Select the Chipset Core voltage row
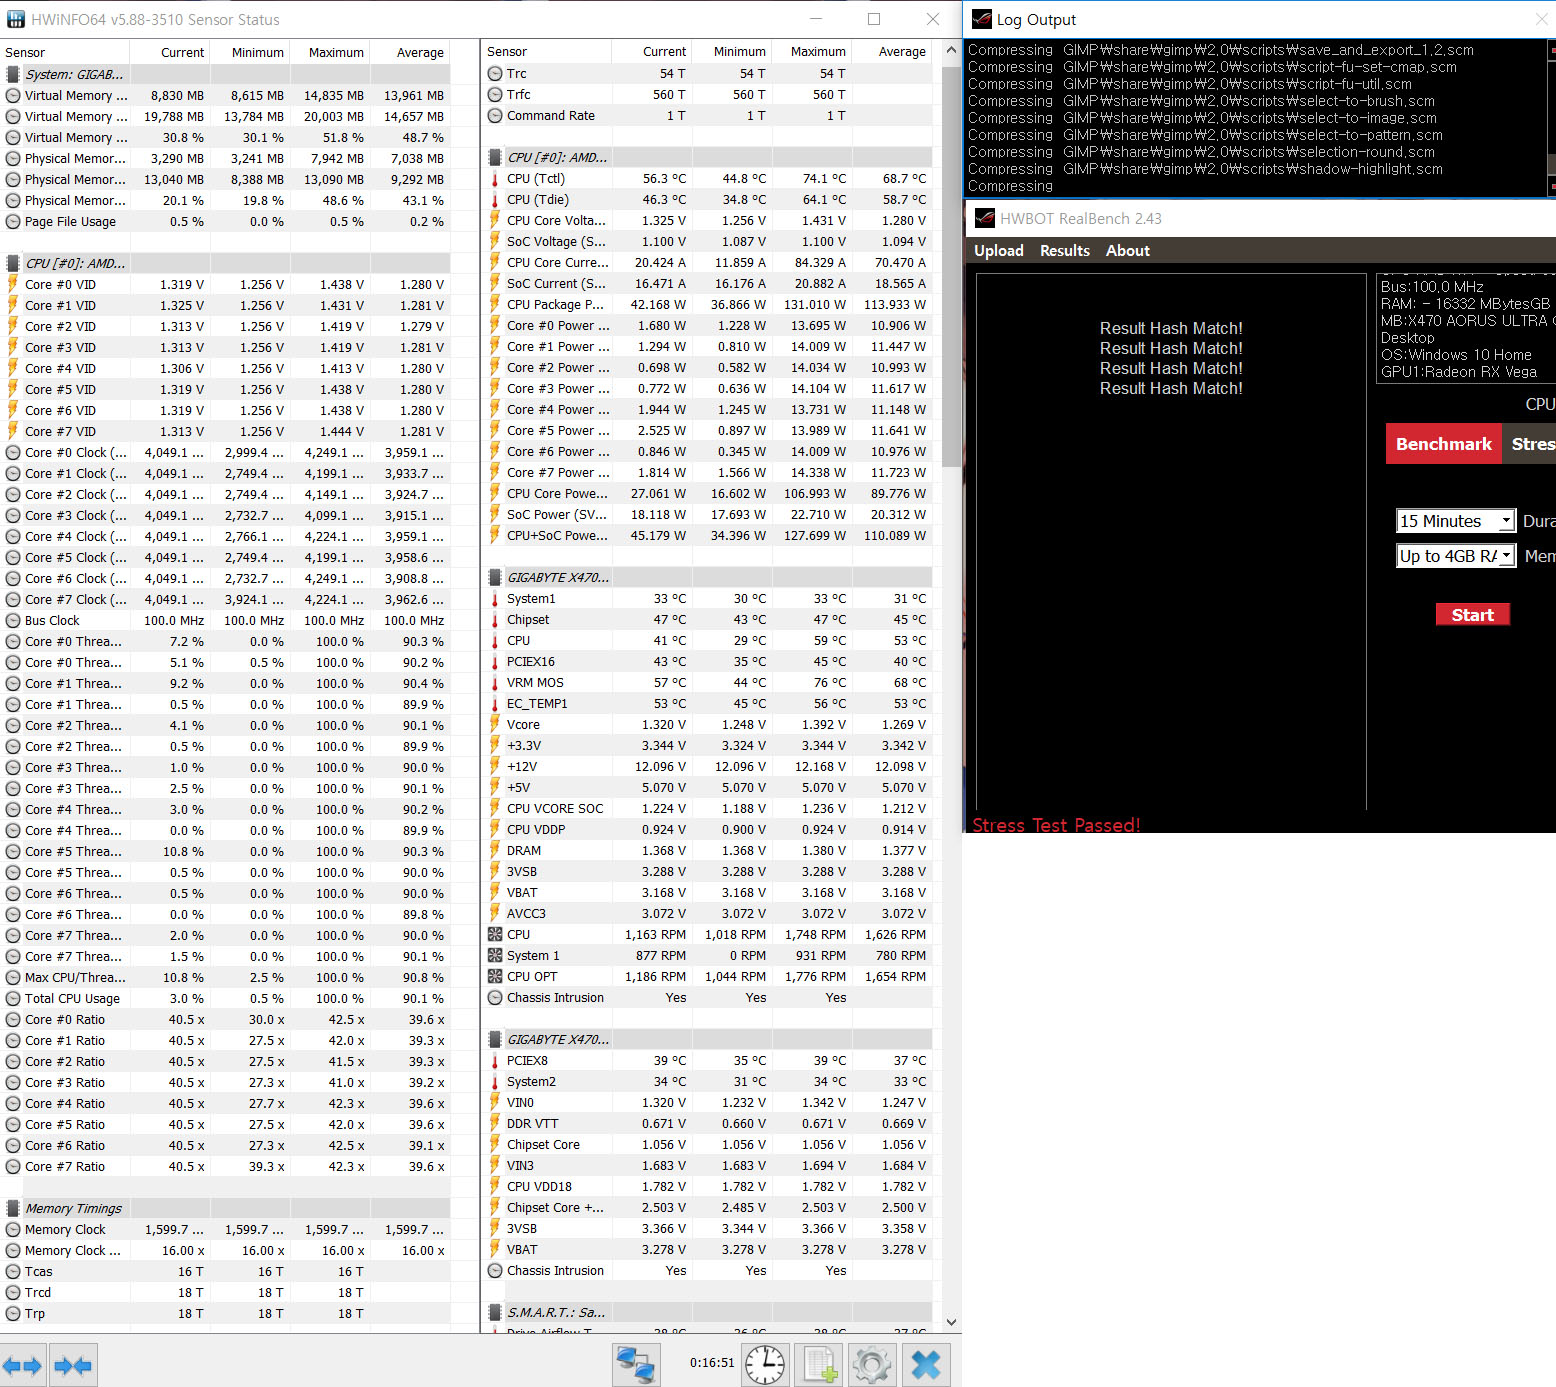 (x=708, y=1144)
